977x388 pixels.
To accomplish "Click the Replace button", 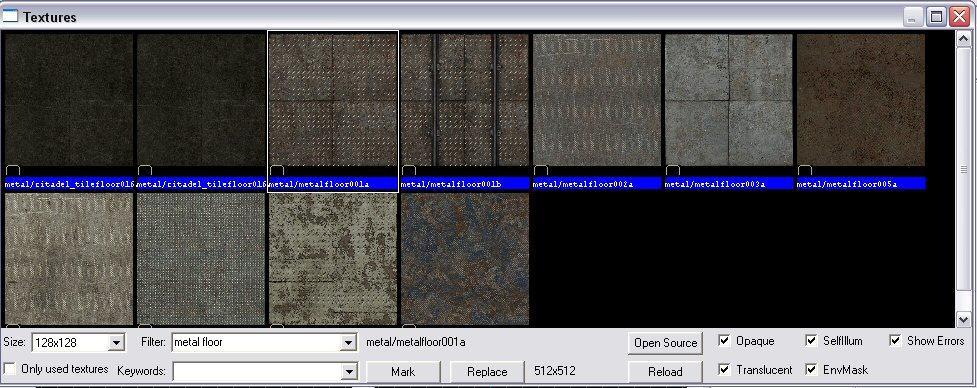I will point(487,372).
